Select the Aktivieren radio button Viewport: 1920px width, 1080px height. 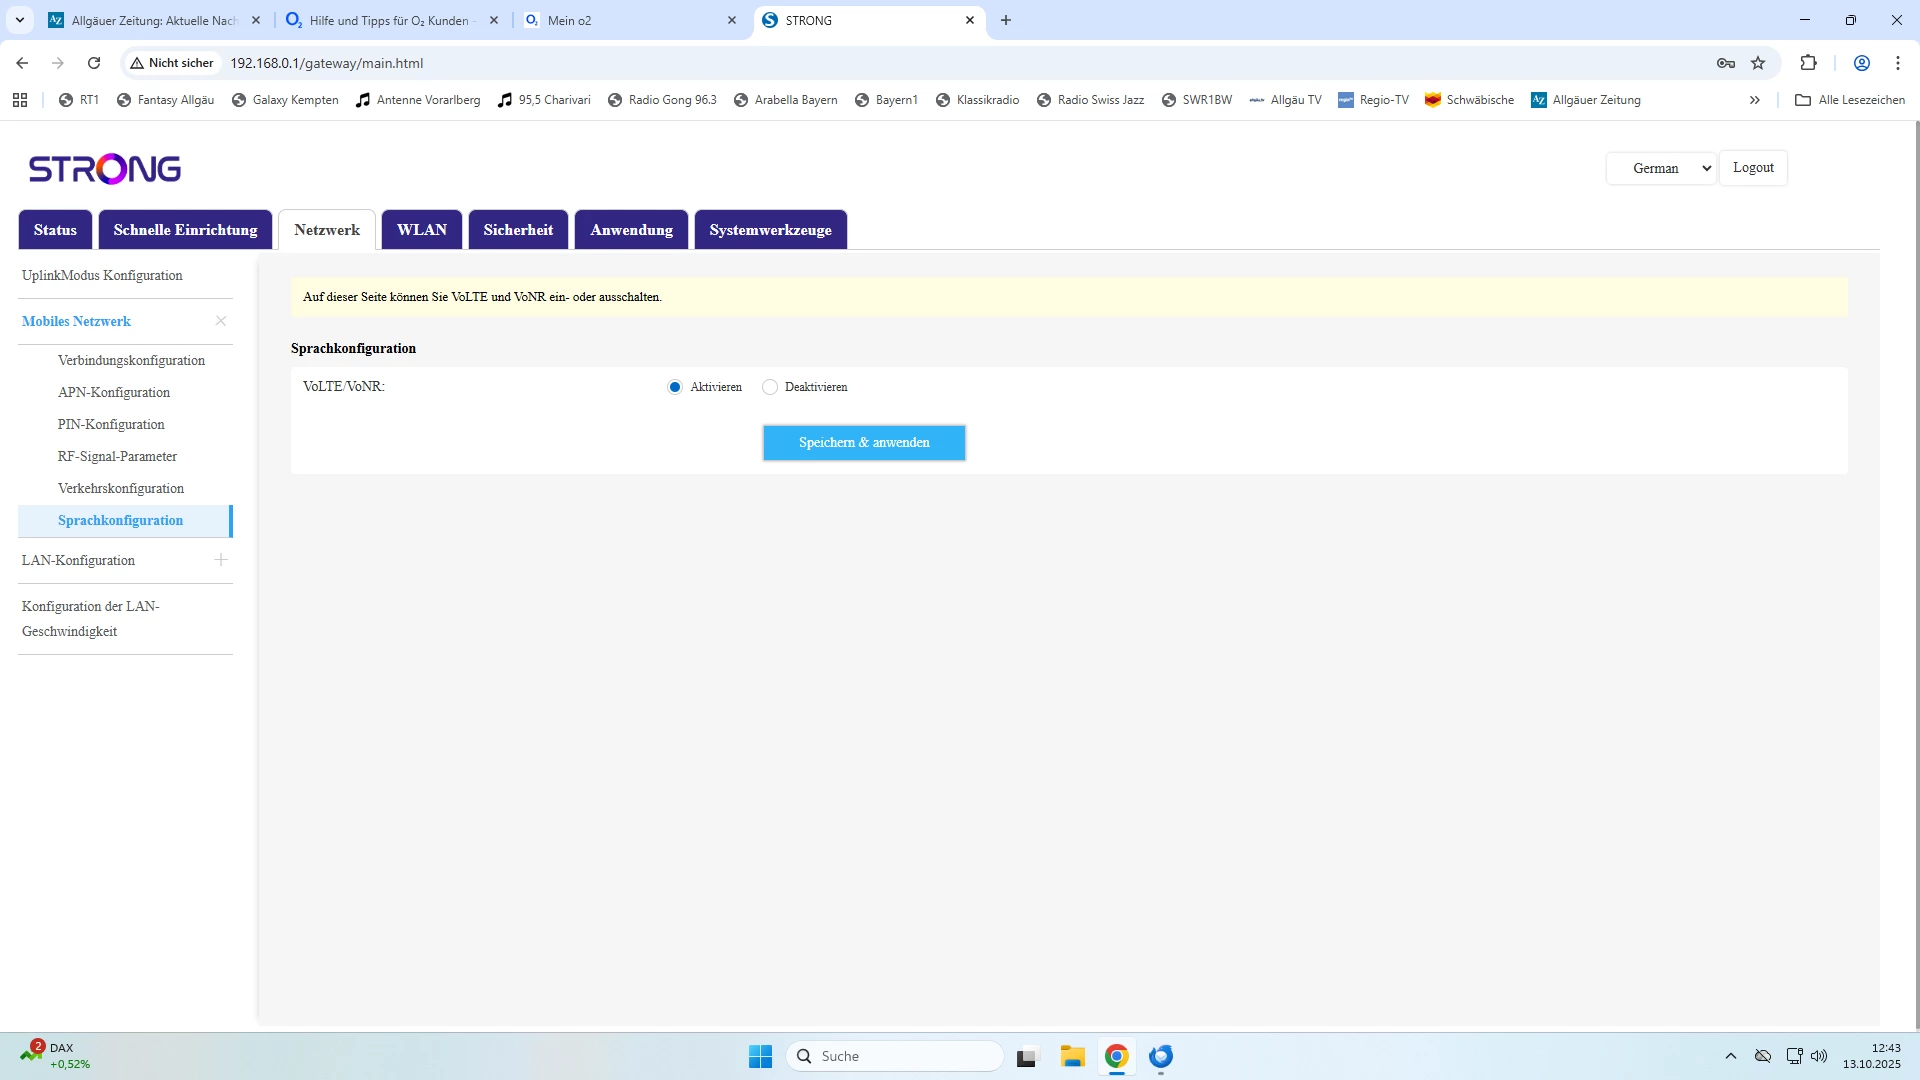(675, 387)
